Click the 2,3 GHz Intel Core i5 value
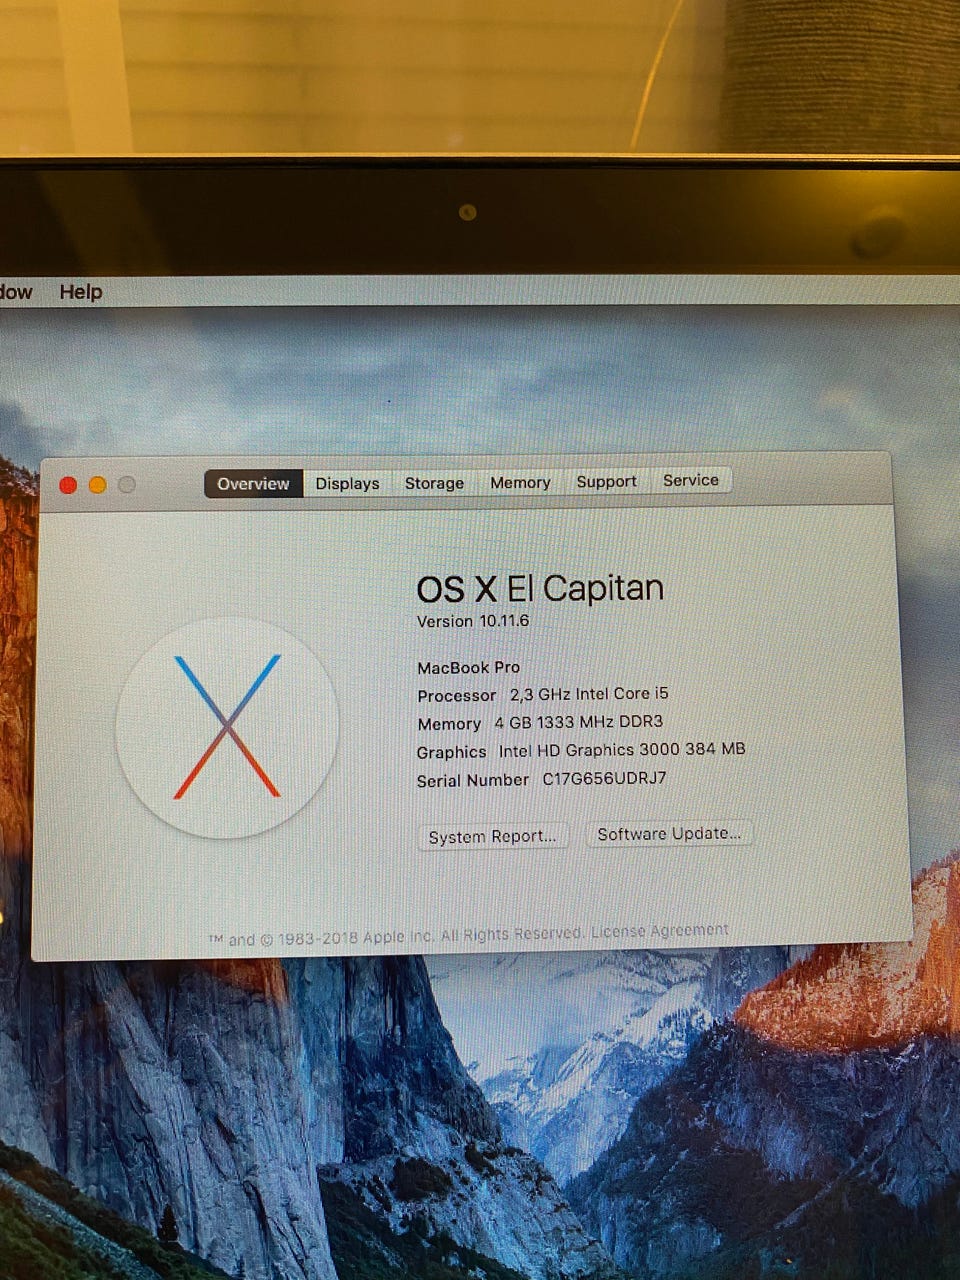Viewport: 960px width, 1280px height. tap(589, 694)
